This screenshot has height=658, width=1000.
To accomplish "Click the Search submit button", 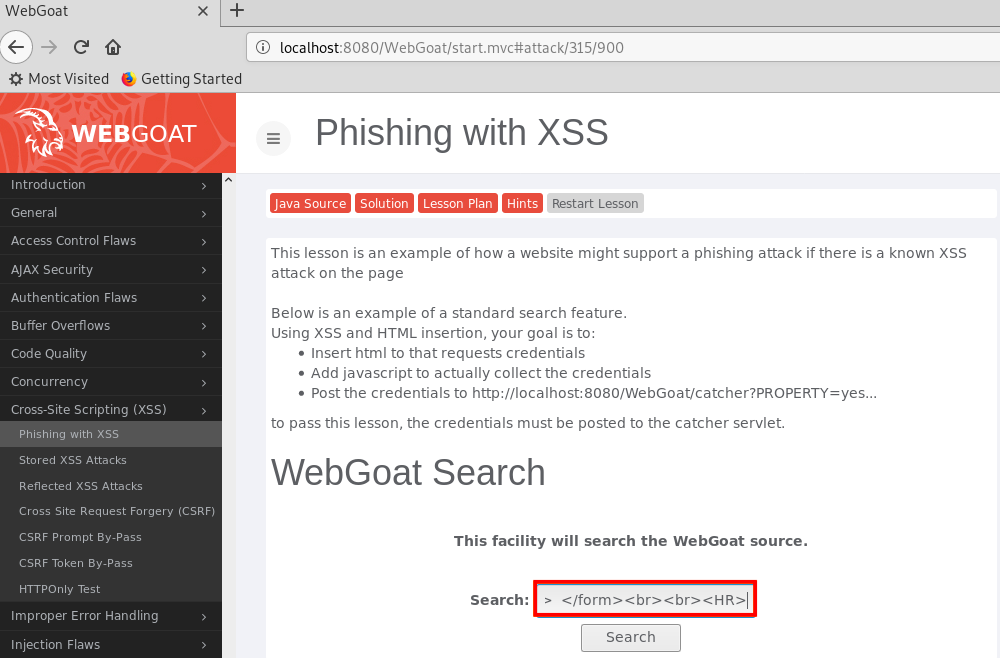I will (630, 638).
